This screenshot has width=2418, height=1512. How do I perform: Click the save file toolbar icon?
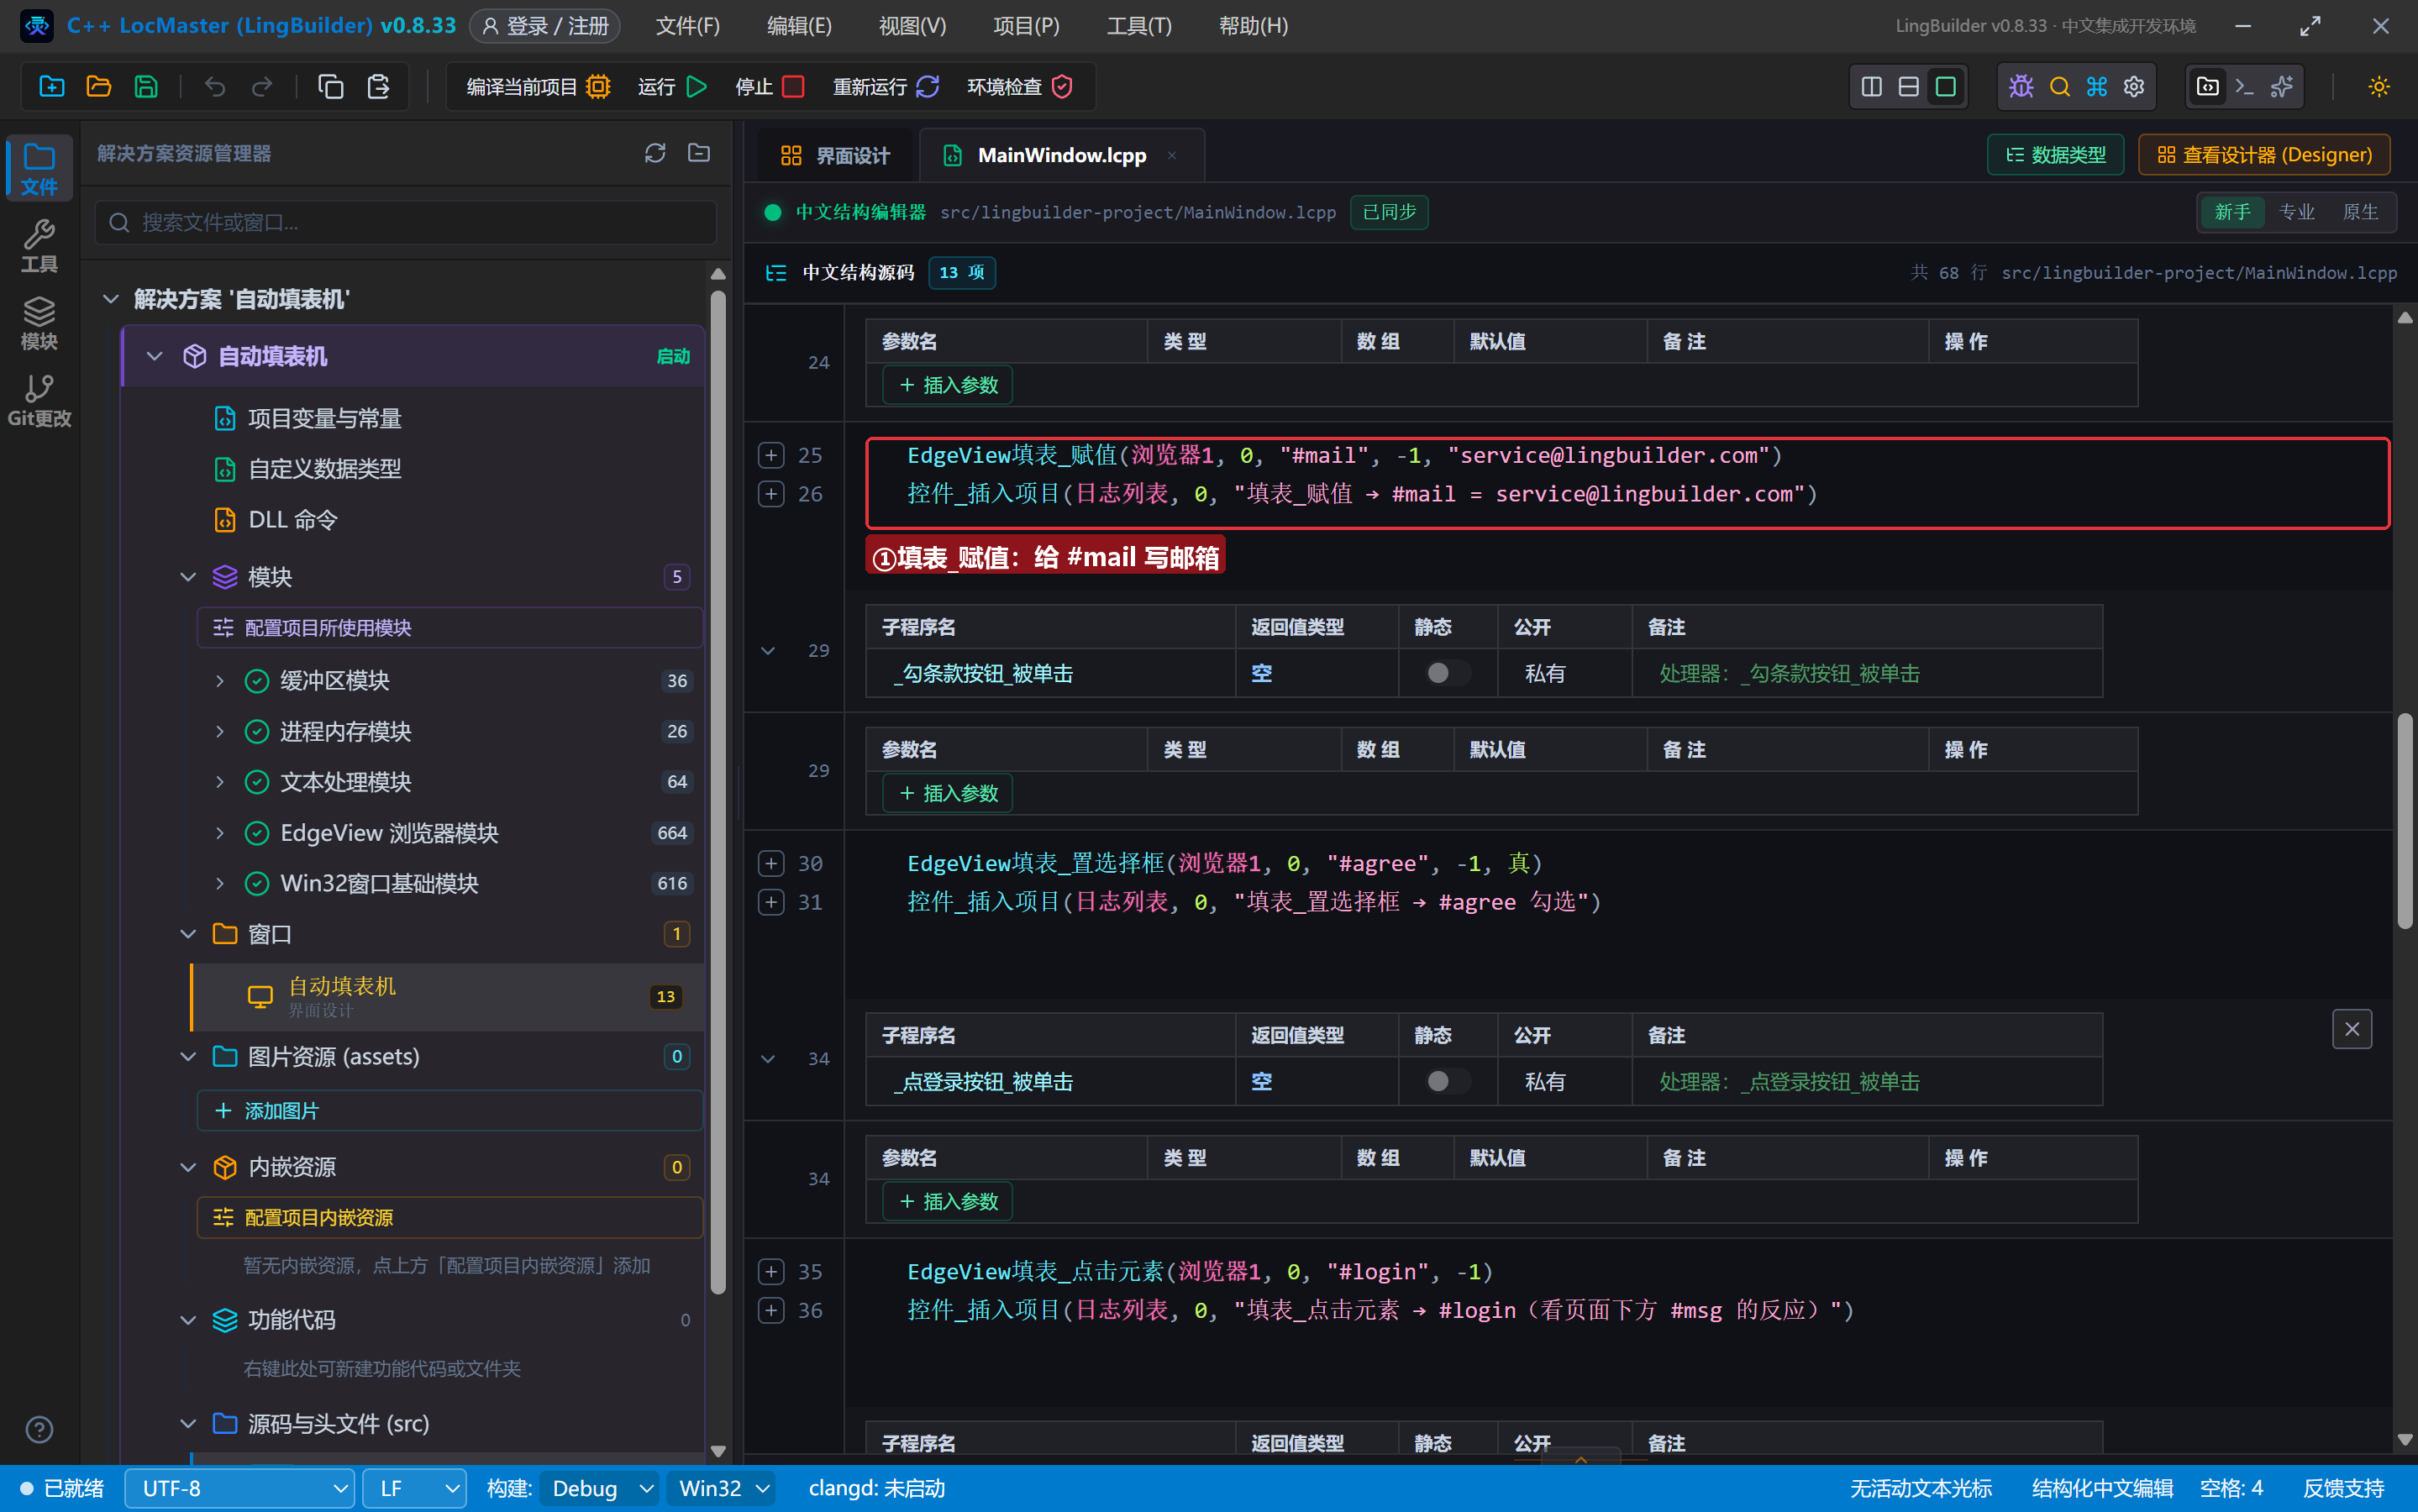coord(146,87)
